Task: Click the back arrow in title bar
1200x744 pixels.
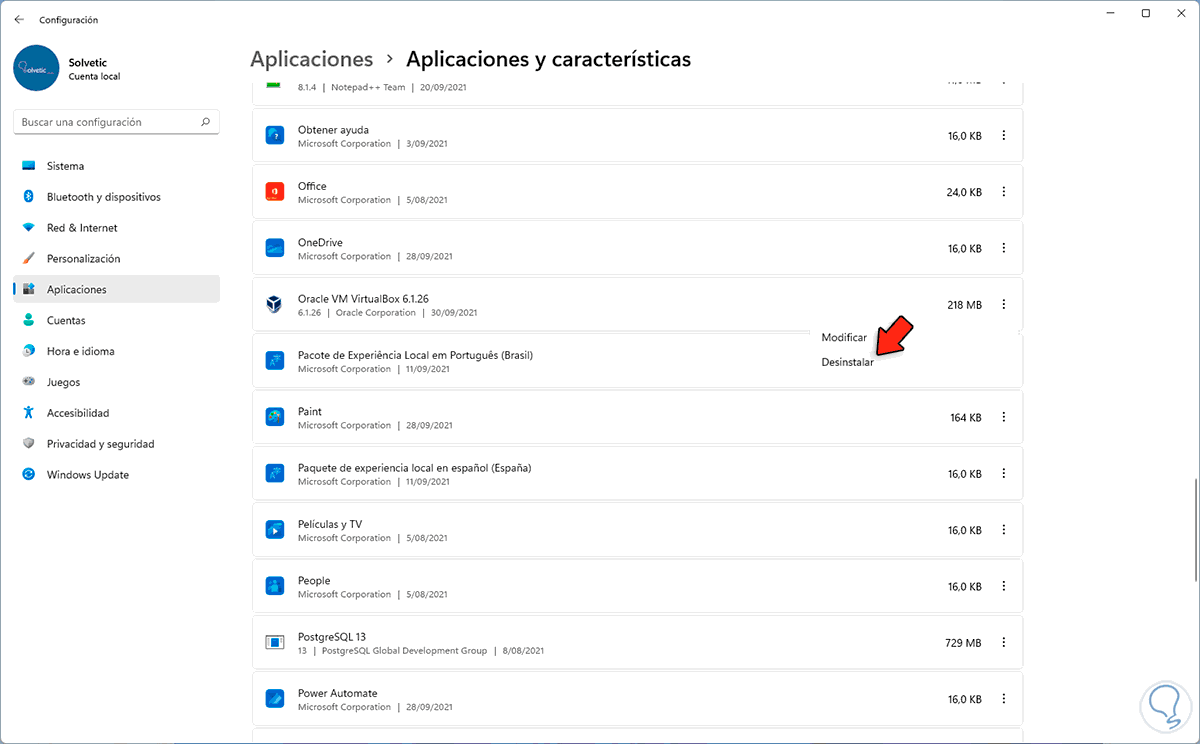Action: click(20, 19)
